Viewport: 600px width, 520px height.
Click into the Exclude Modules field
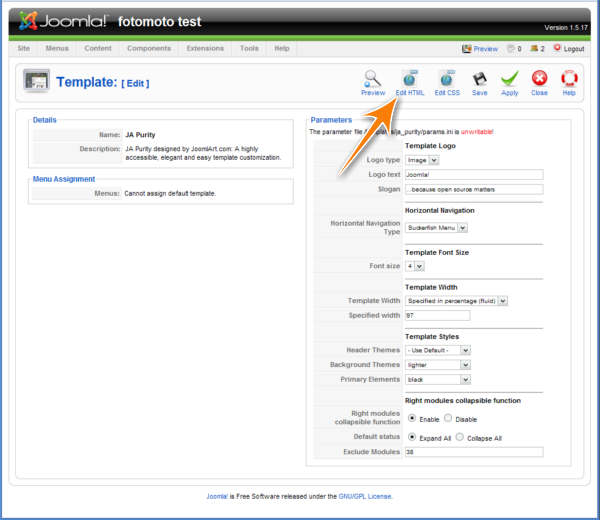474,452
